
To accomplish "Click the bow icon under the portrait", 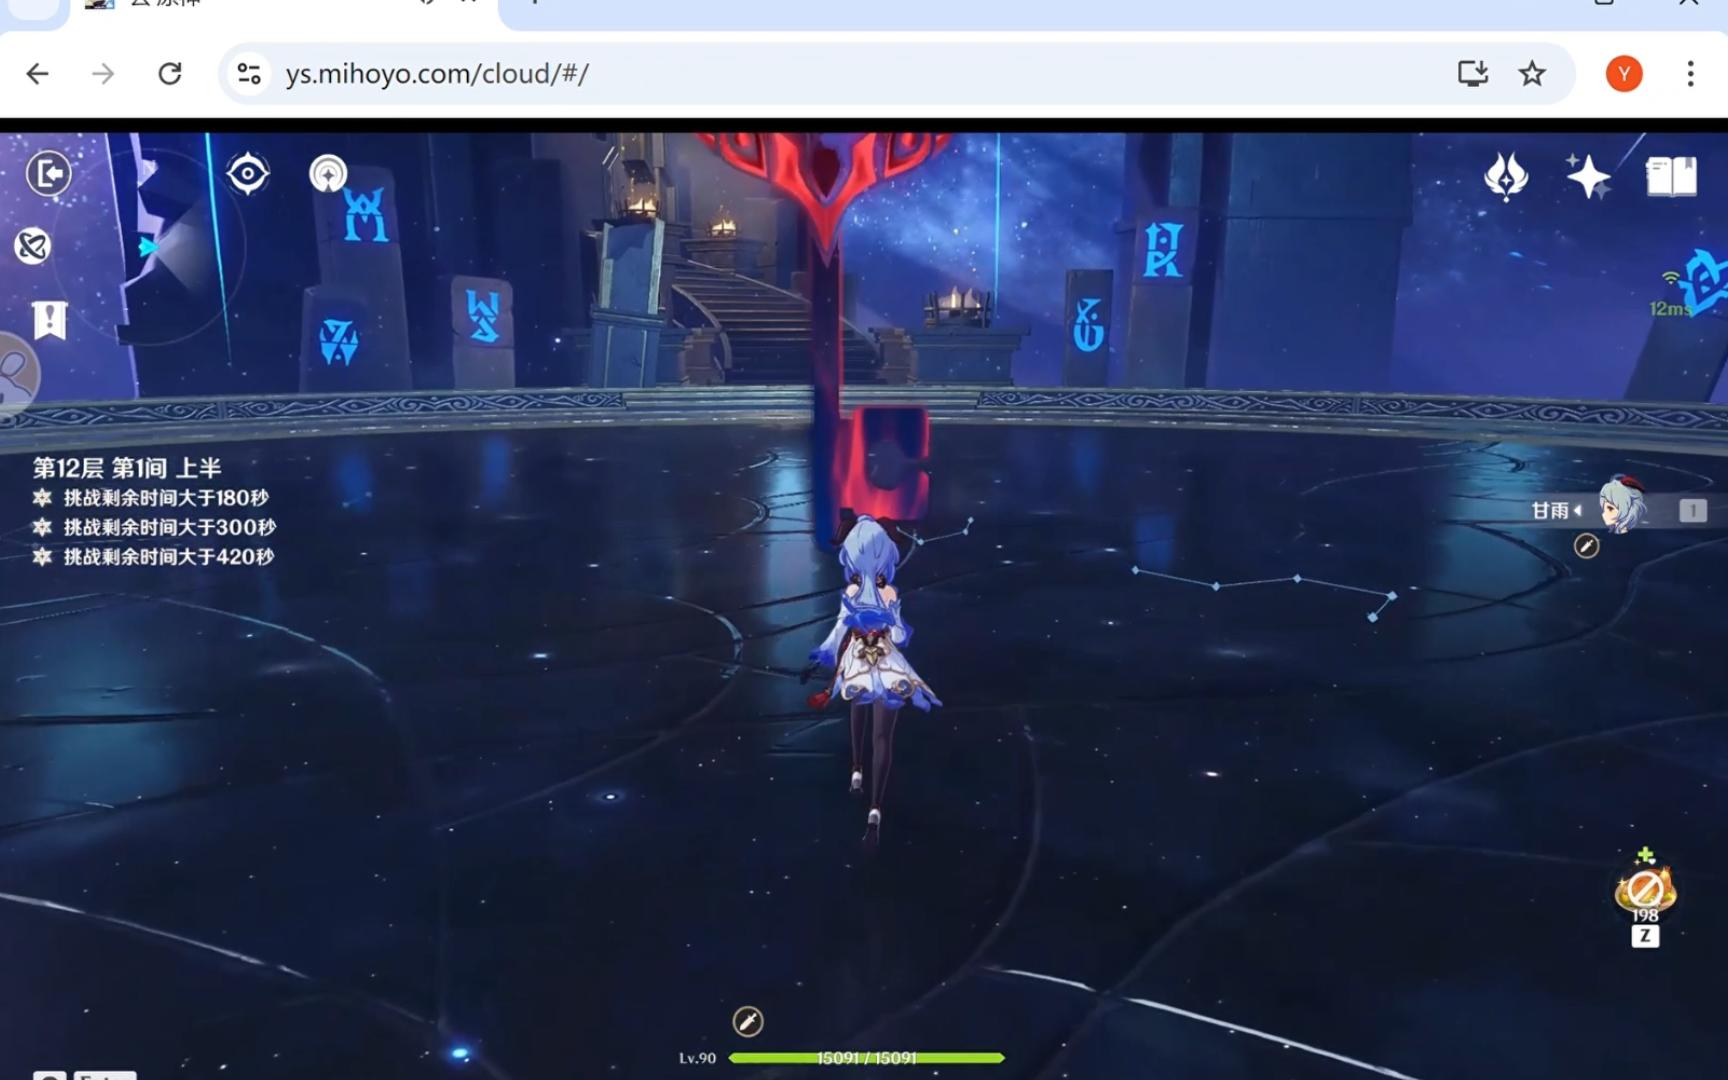I will pos(1586,546).
